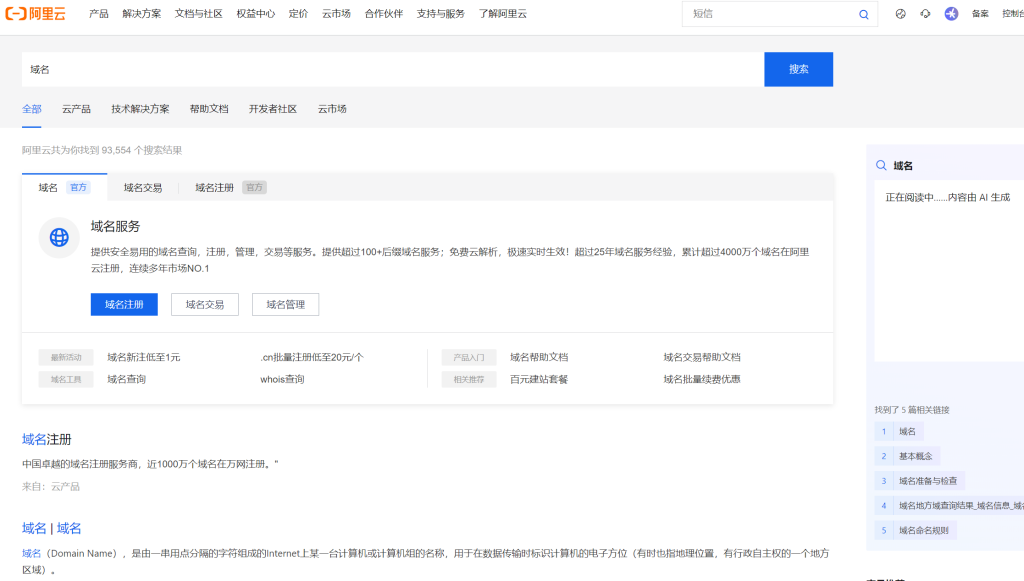Screen dimensions: 1024x581
Task: Click the blue 域名注册 button
Action: pyautogui.click(x=124, y=304)
